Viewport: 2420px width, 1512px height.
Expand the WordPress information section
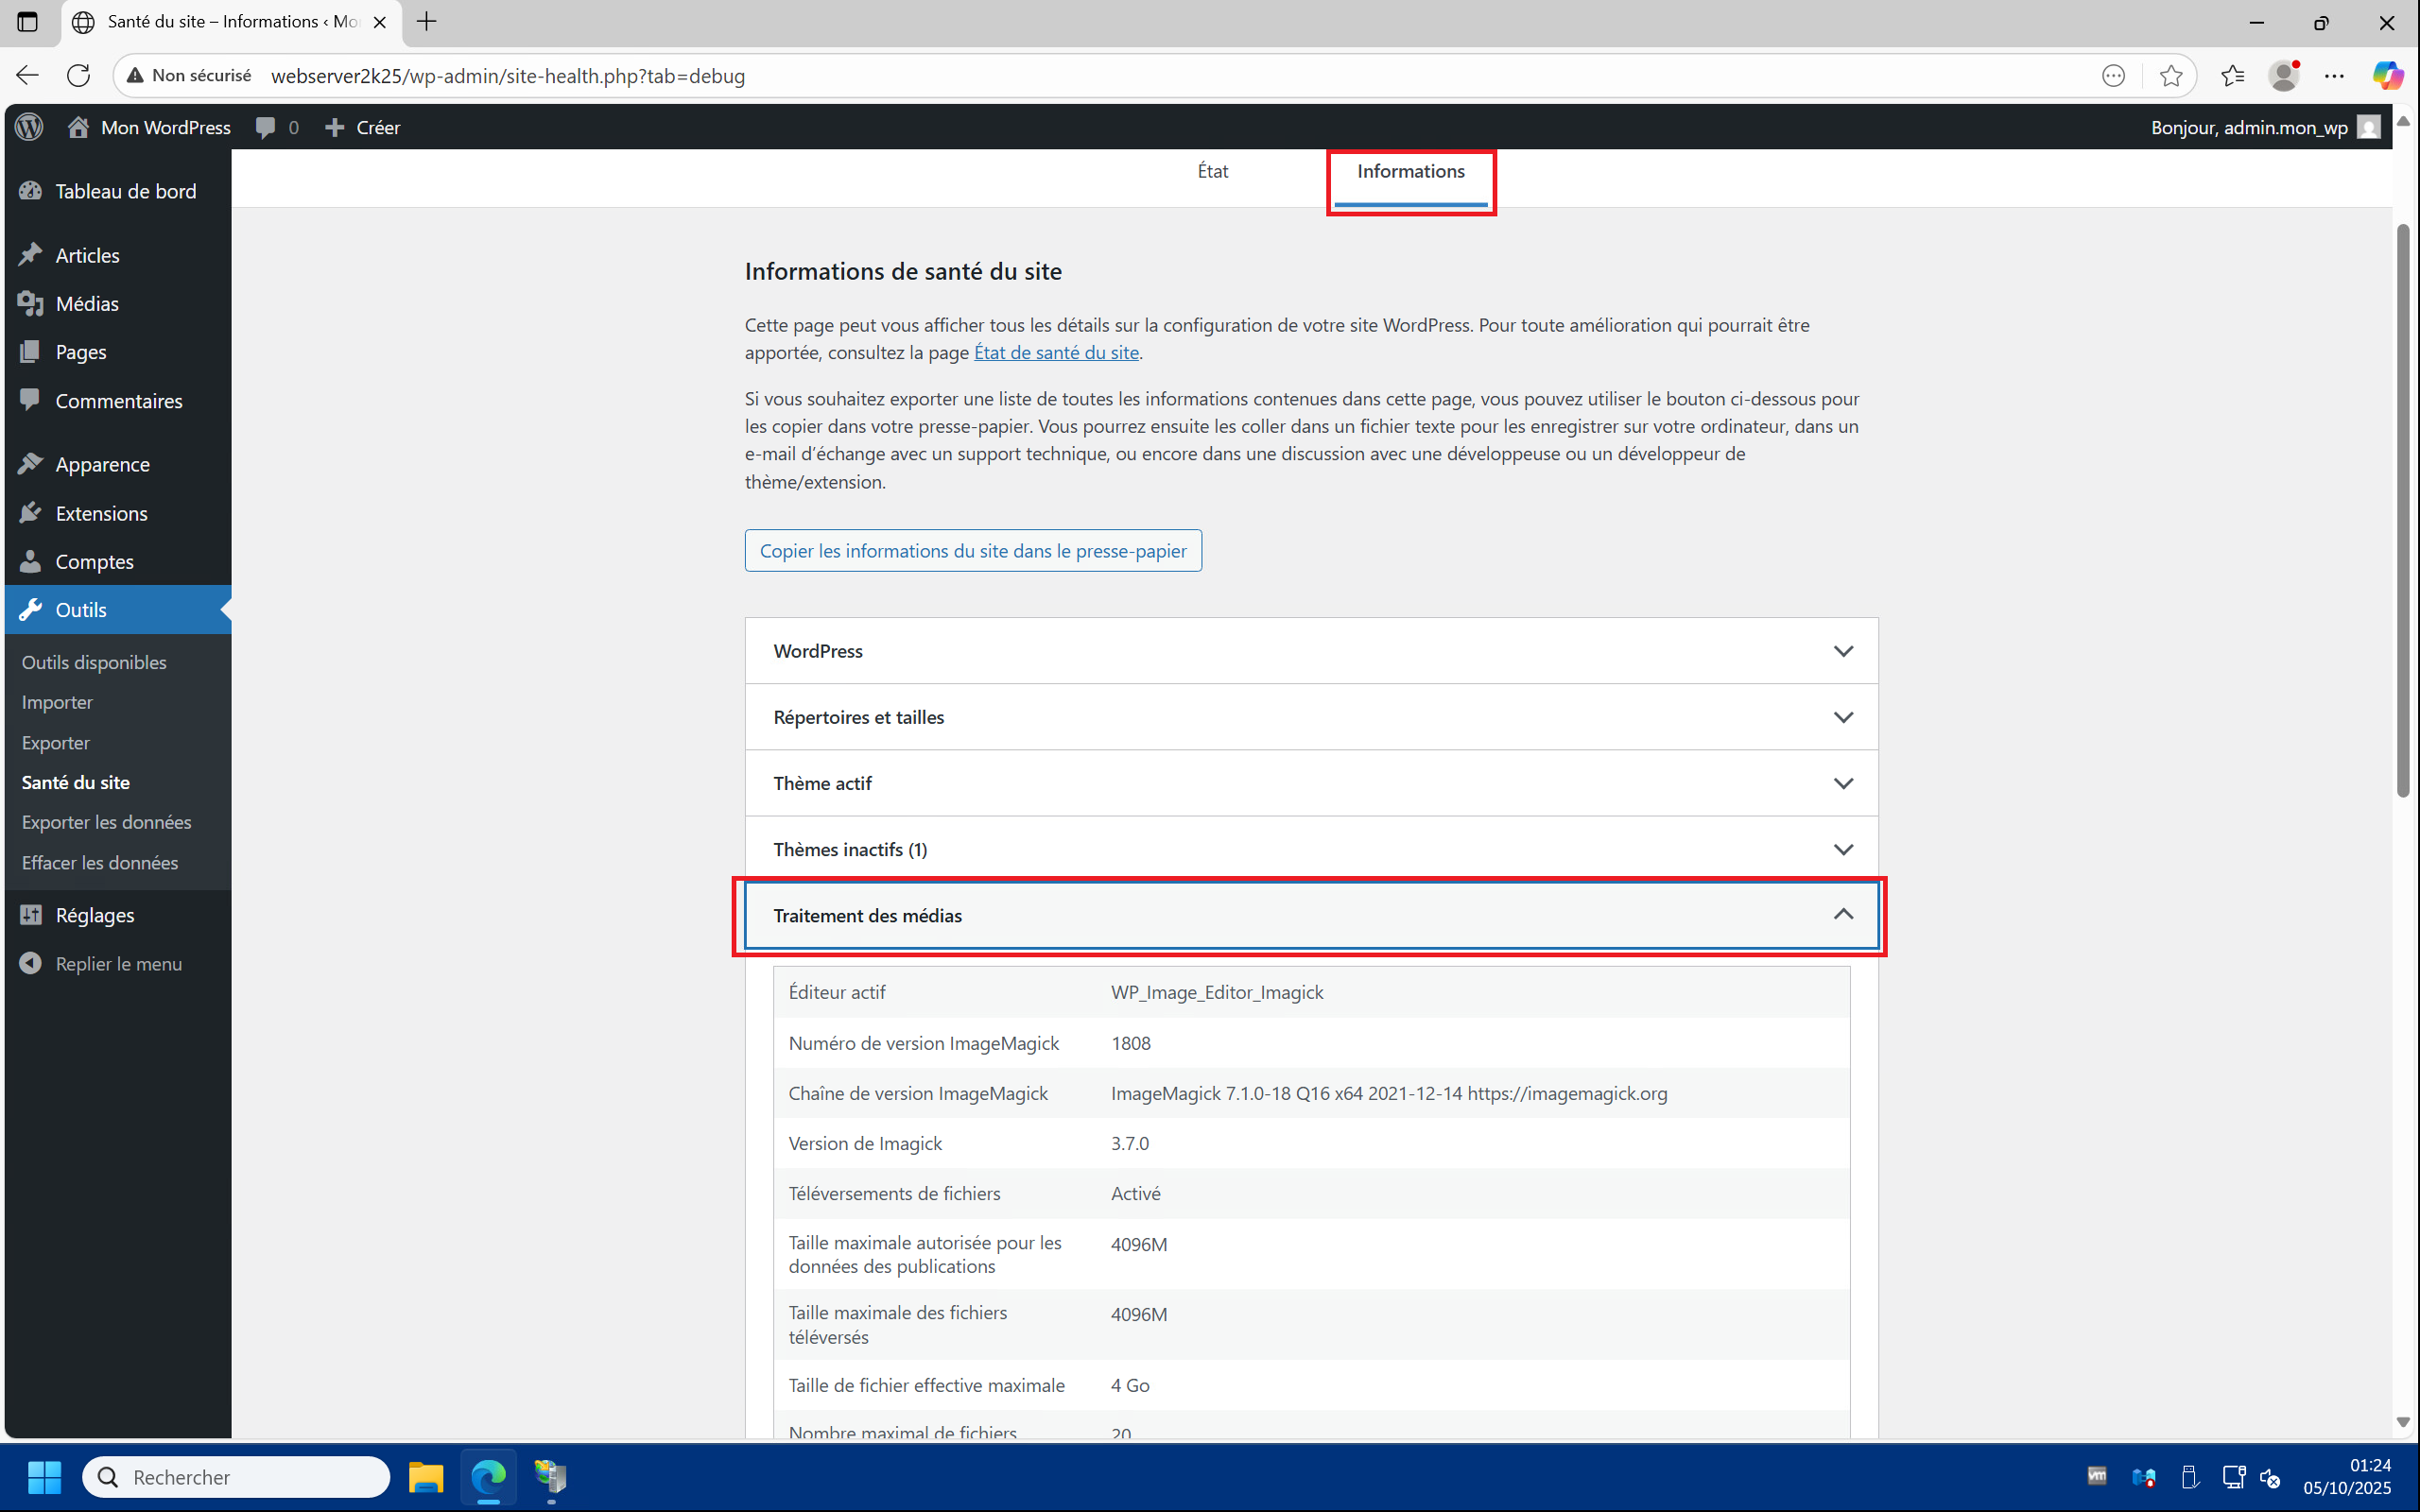pos(1310,651)
